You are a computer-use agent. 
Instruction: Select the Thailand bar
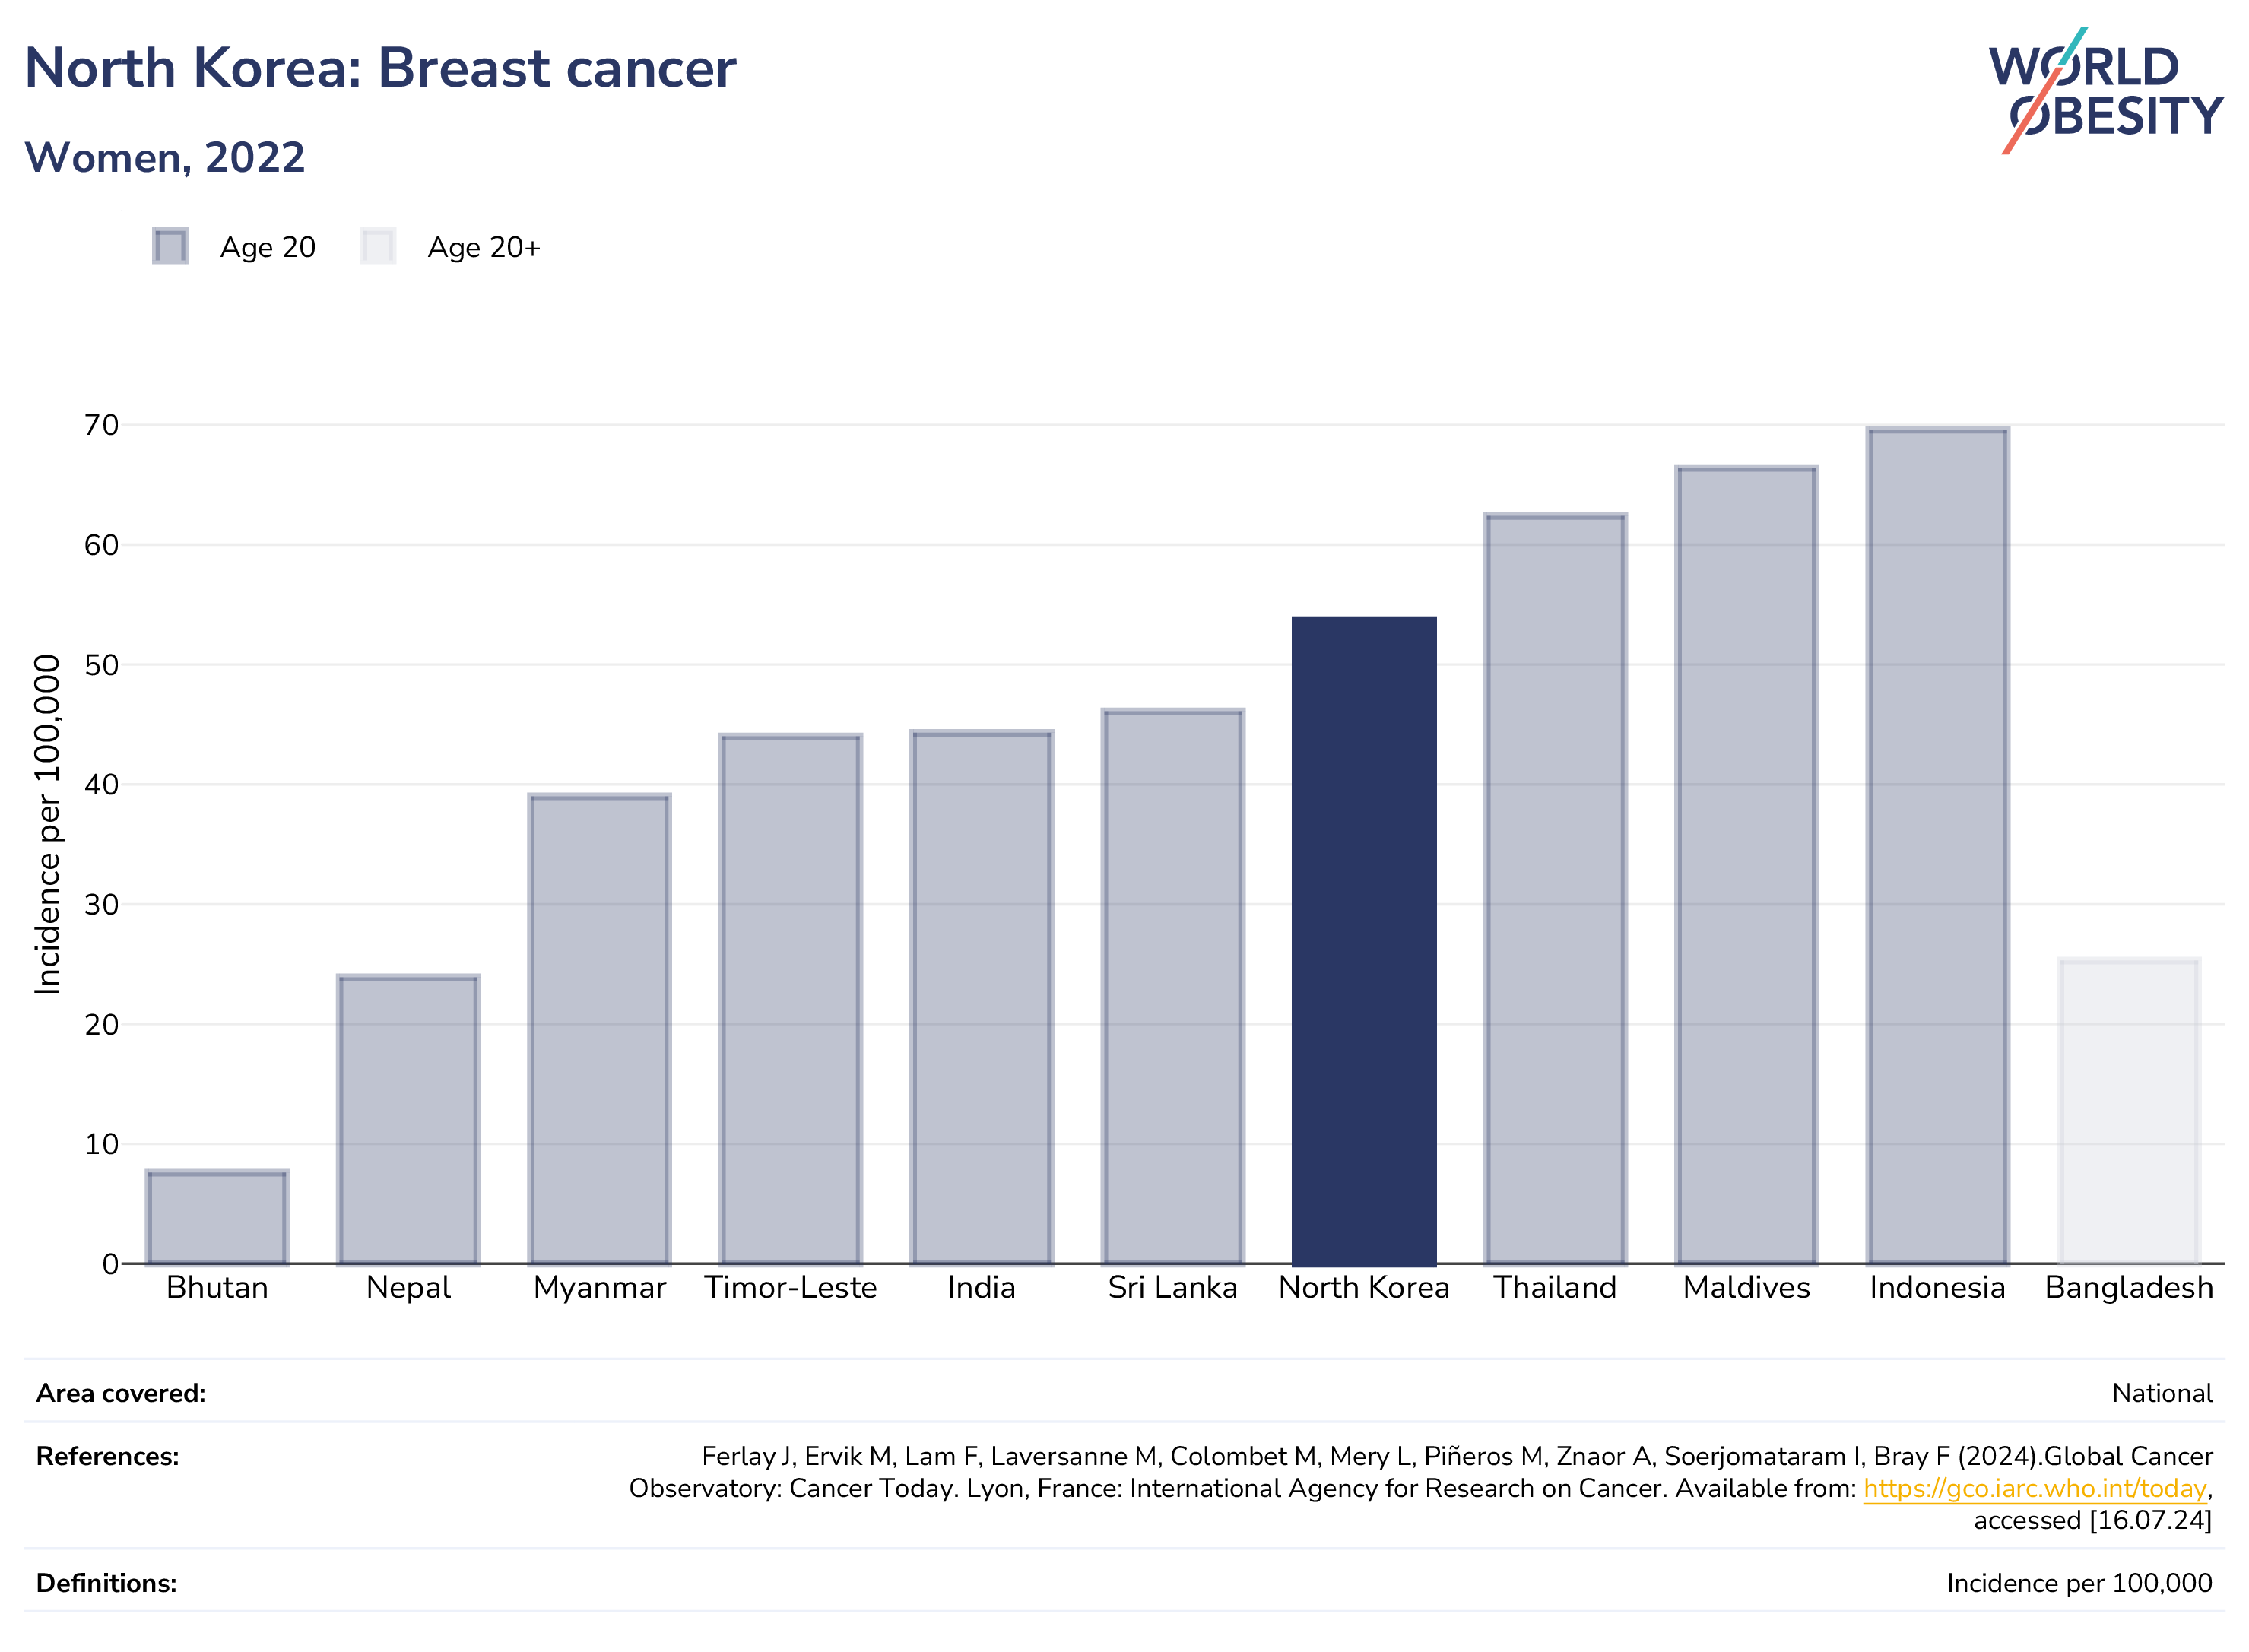tap(1556, 889)
